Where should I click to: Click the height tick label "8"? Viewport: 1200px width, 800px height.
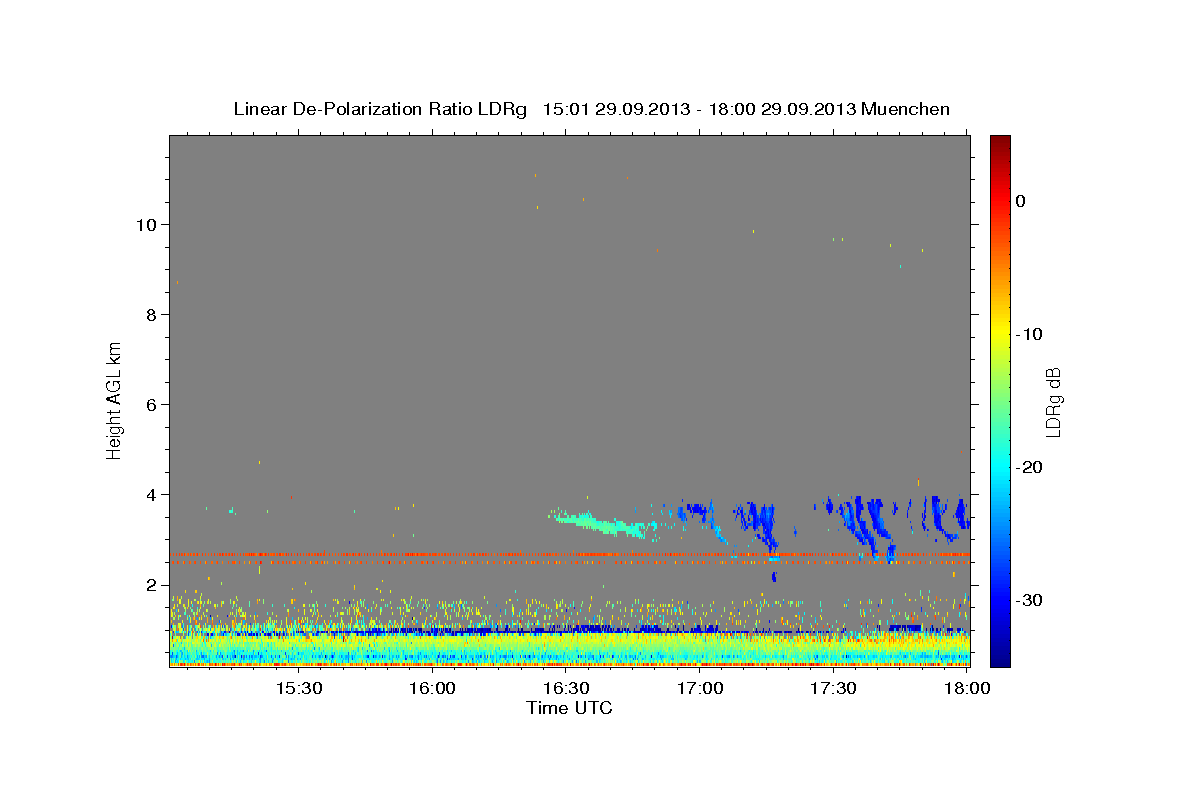(x=153, y=315)
